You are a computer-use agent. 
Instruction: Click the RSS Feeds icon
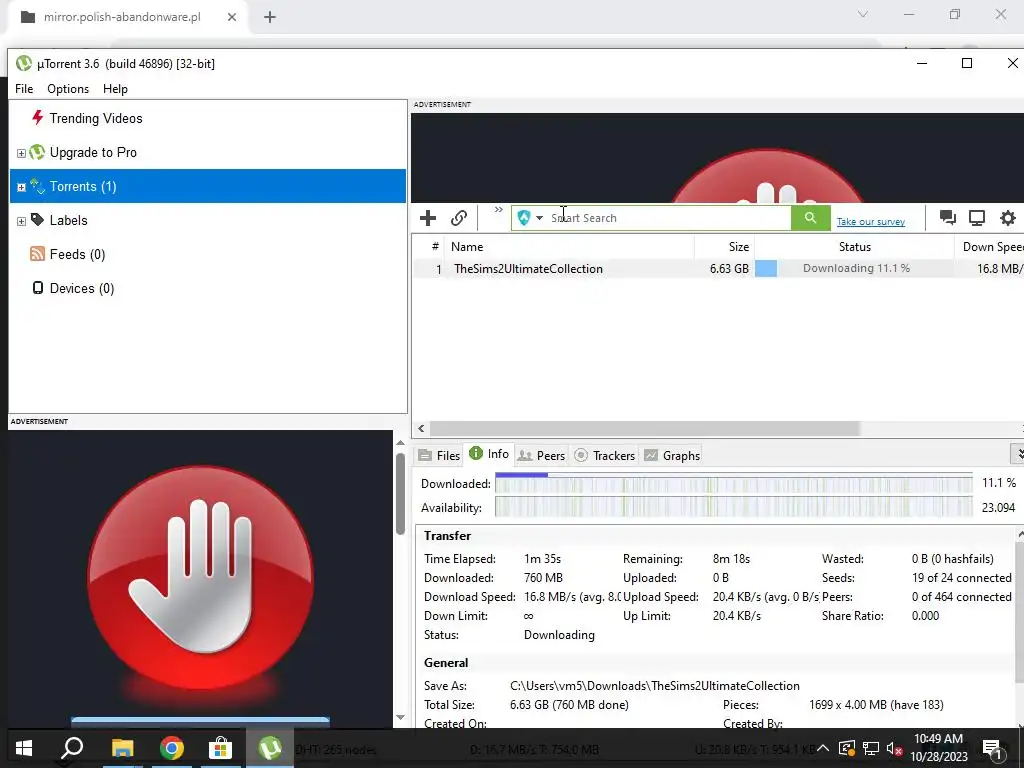point(38,254)
